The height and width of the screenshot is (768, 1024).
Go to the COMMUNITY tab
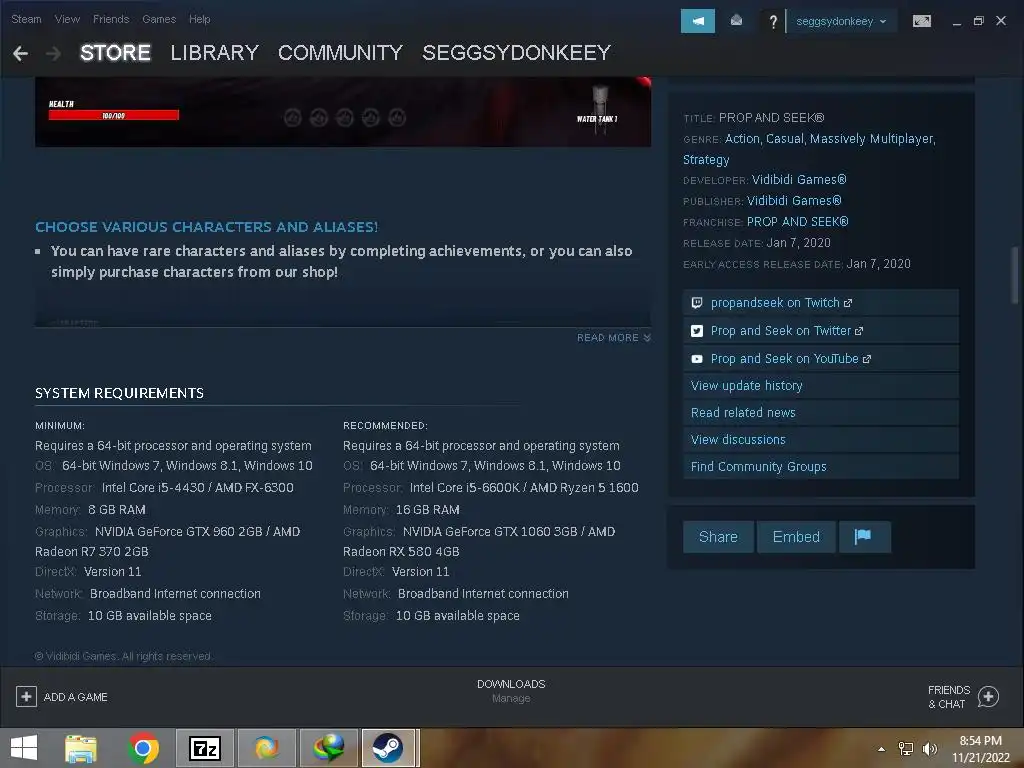[x=340, y=53]
